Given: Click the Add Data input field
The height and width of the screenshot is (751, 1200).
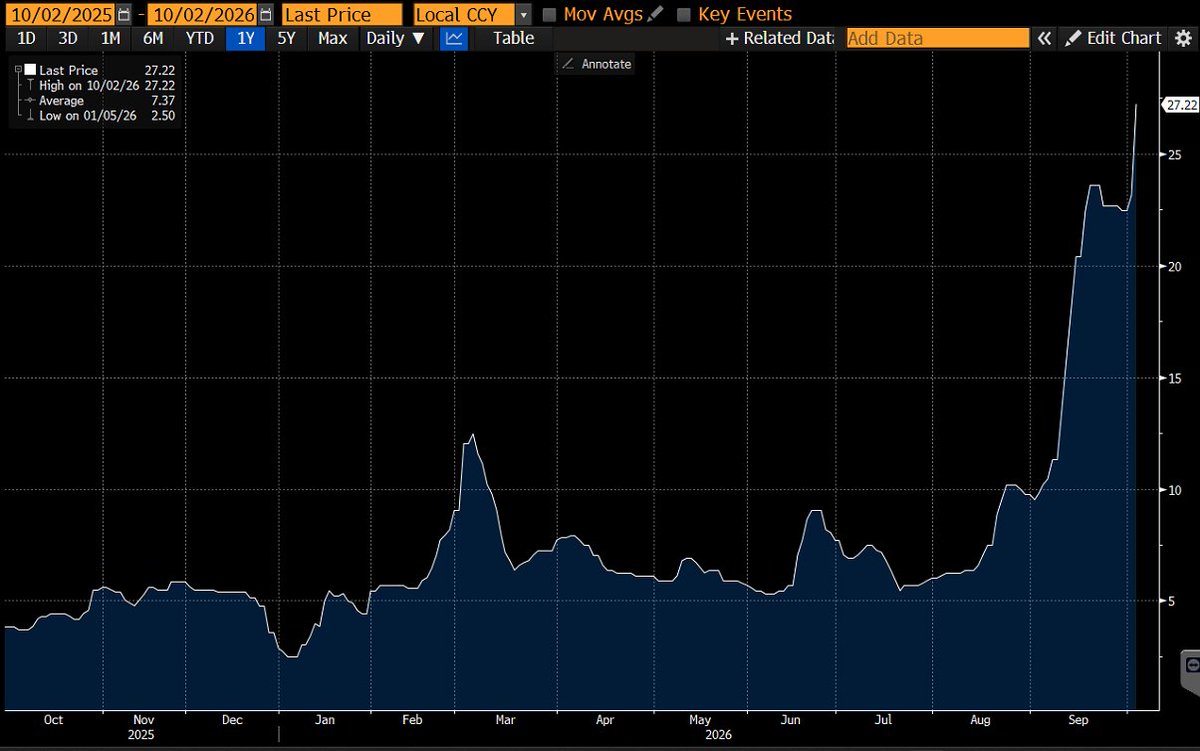Looking at the screenshot, I should [937, 38].
